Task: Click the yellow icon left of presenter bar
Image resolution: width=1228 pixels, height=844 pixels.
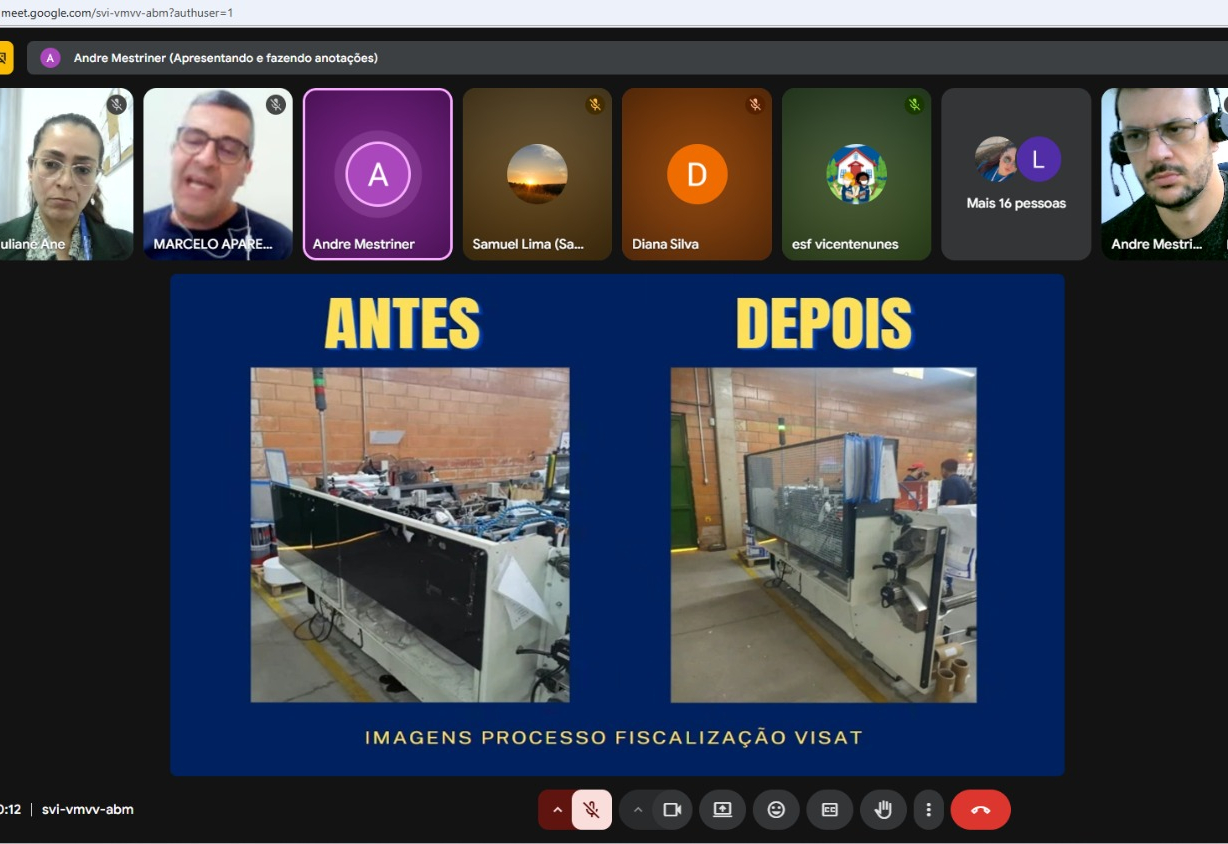Action: [x=5, y=58]
